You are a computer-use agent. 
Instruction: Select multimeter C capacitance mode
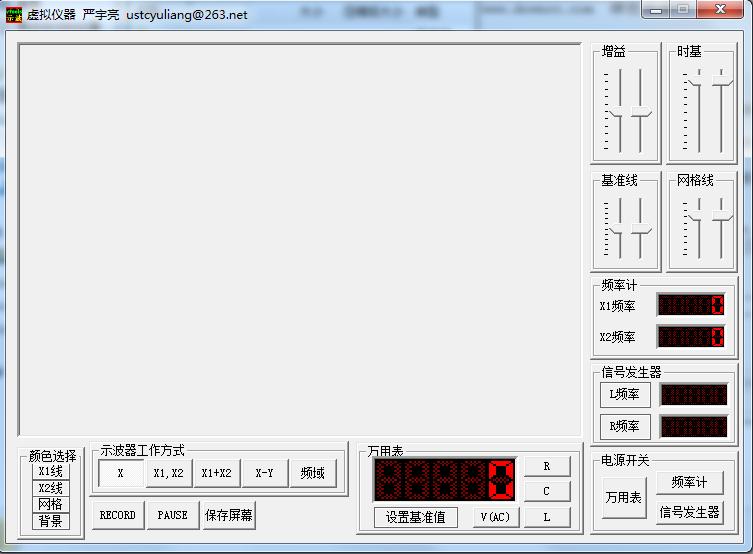pyautogui.click(x=547, y=491)
